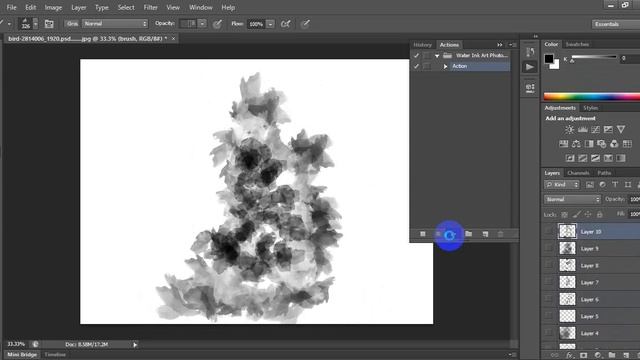Open the Paths tab

(x=604, y=173)
